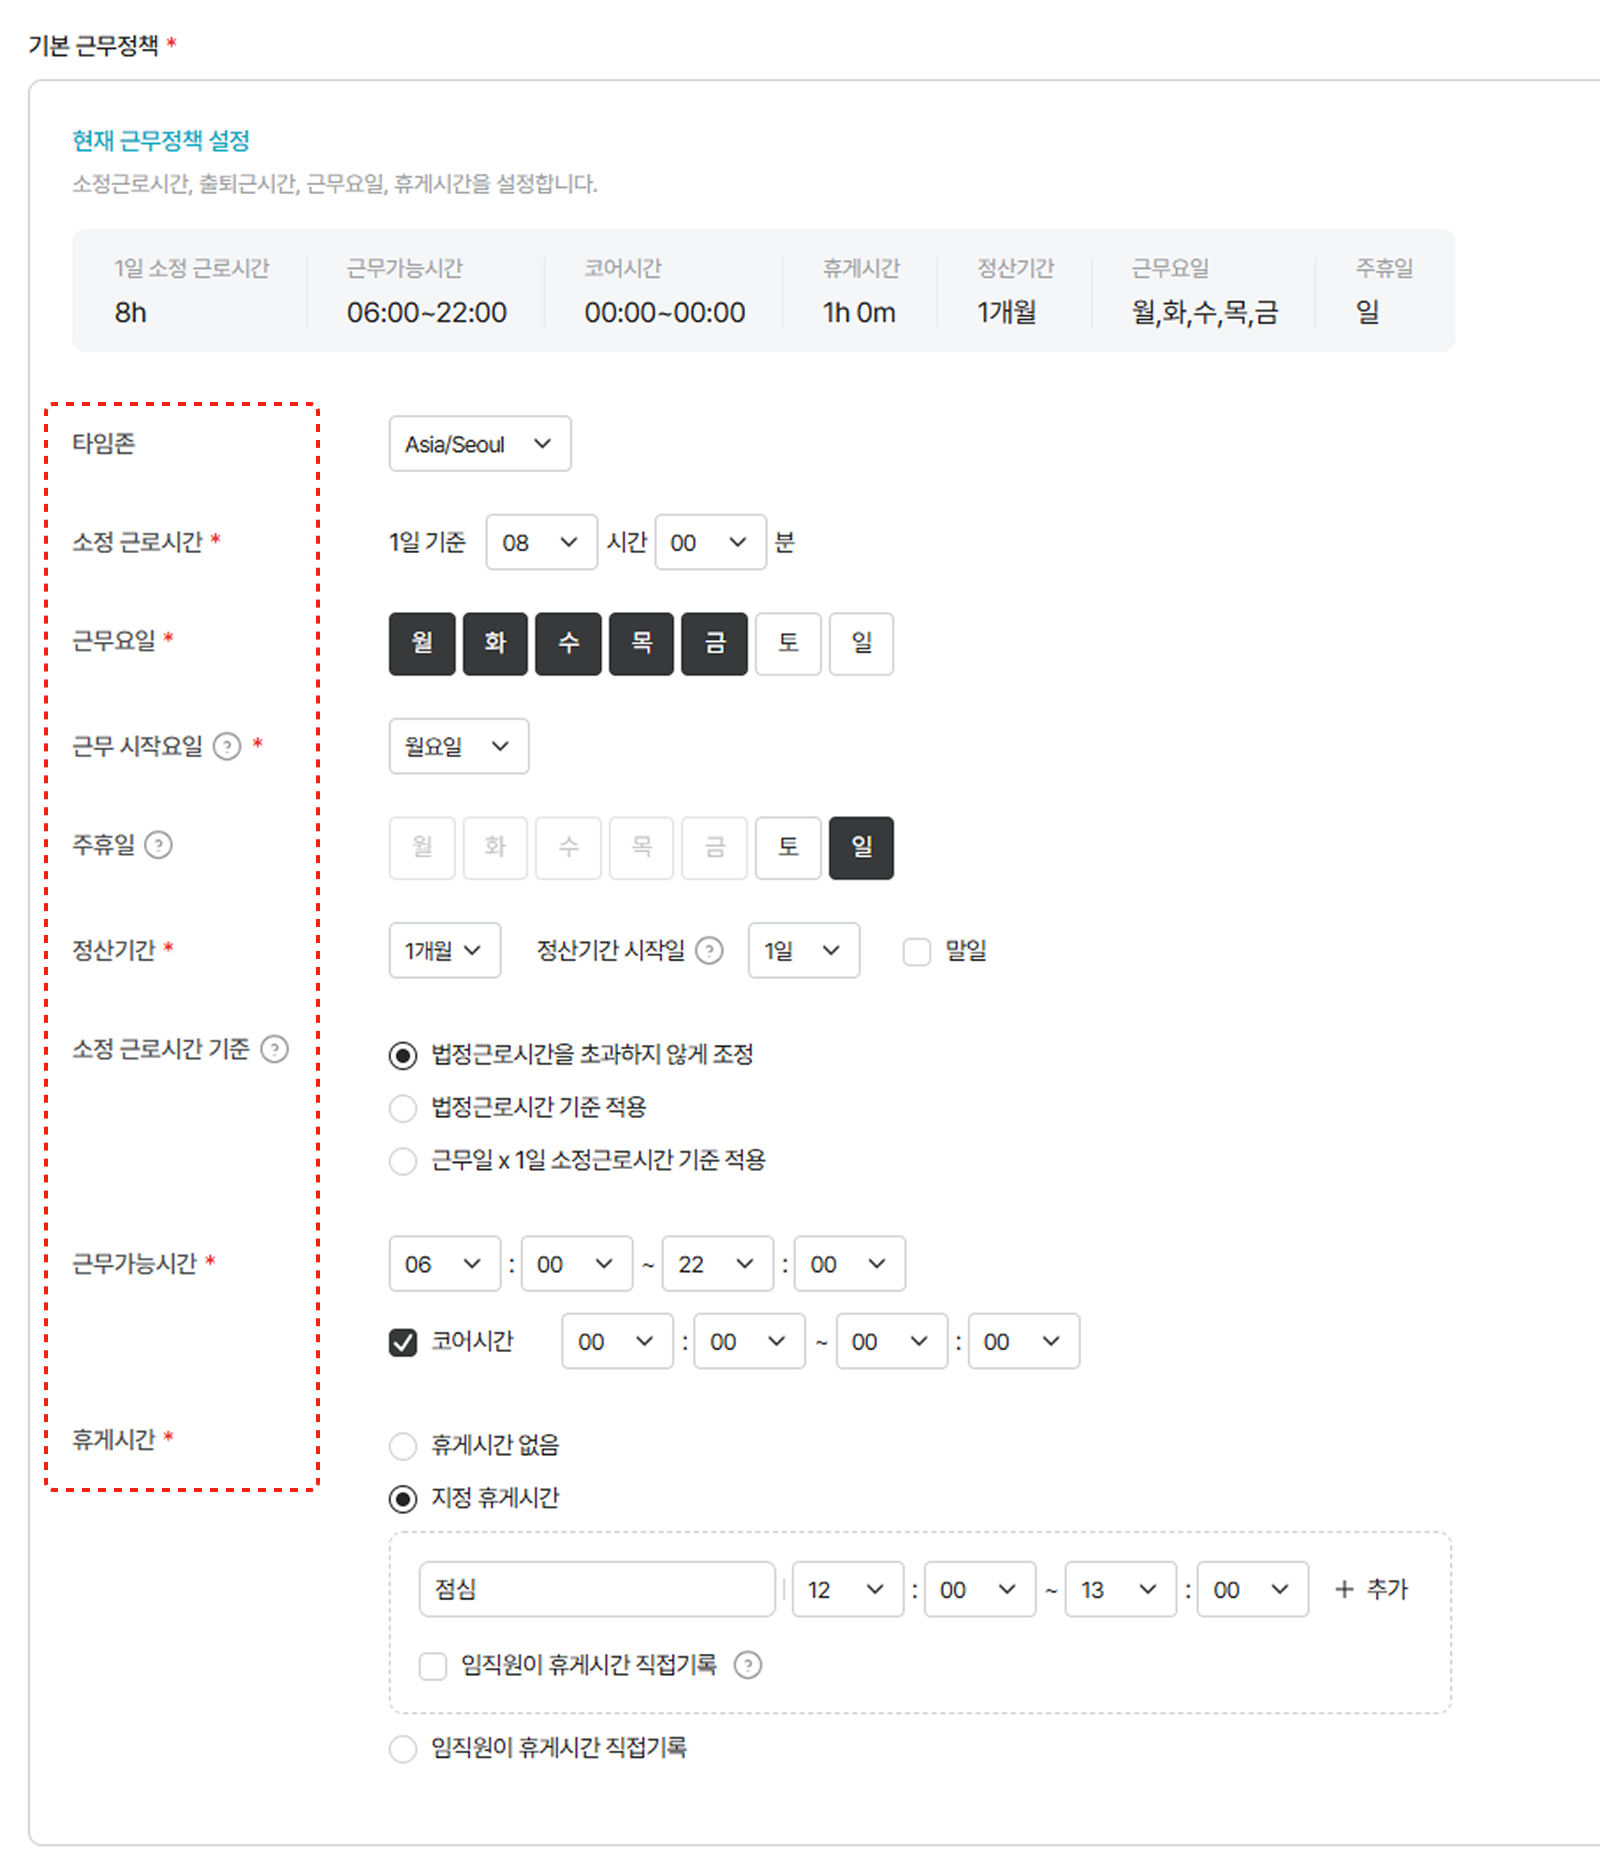Image resolution: width=1600 pixels, height=1876 pixels.
Task: Click help icon next to 소정 근로시간 기준
Action: click(274, 1049)
